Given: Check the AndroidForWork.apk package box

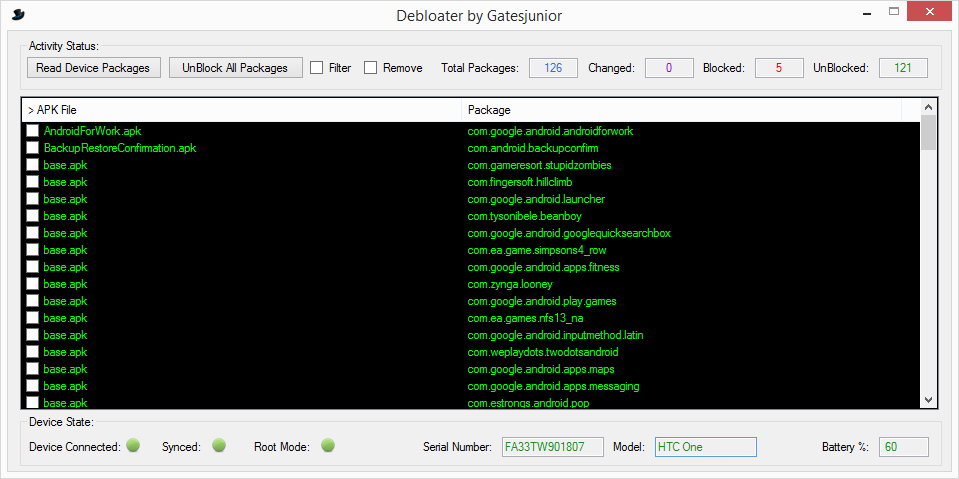Looking at the screenshot, I should [33, 131].
